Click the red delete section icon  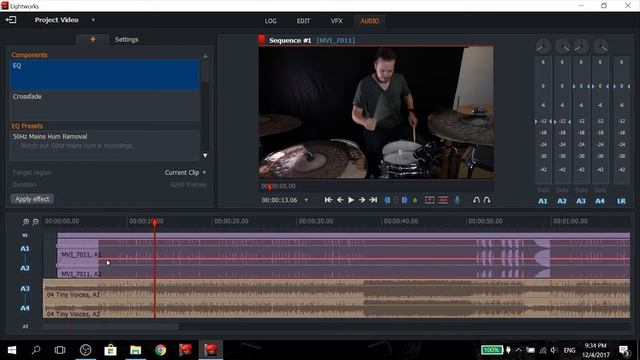pyautogui.click(x=443, y=200)
